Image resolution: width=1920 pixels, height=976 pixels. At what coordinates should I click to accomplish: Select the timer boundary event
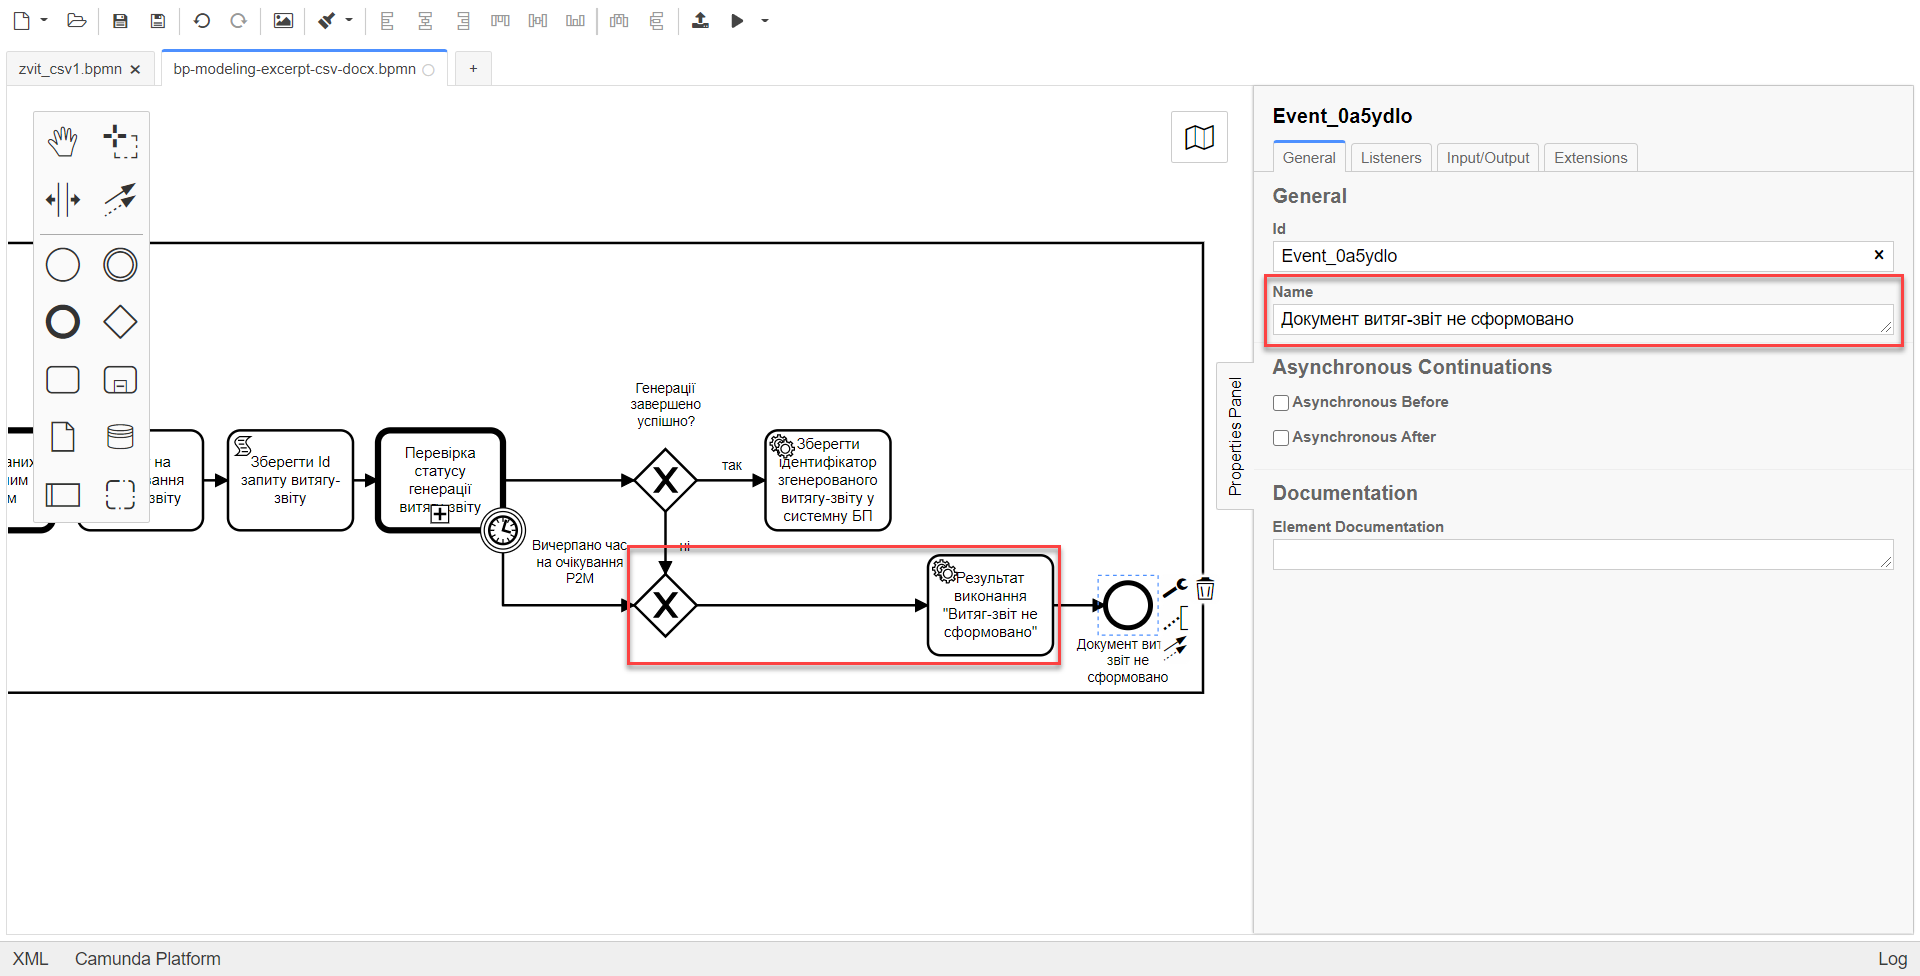(x=503, y=530)
